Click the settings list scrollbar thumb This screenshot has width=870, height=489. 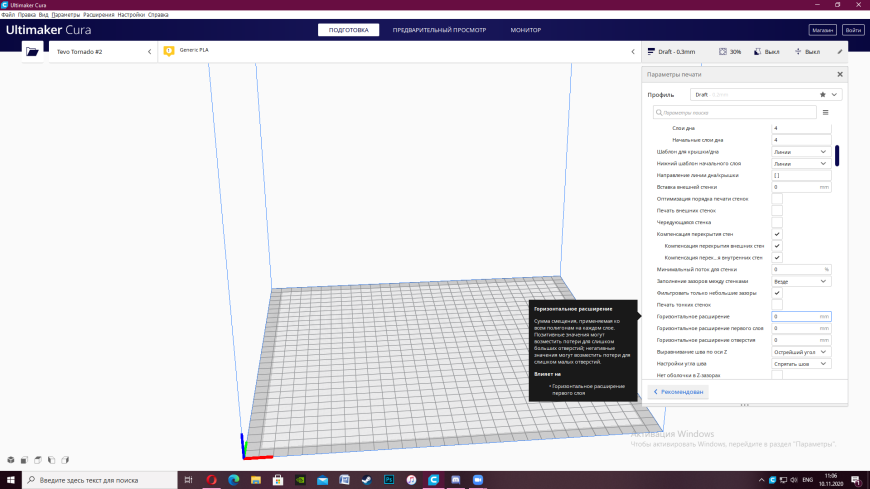pos(837,155)
